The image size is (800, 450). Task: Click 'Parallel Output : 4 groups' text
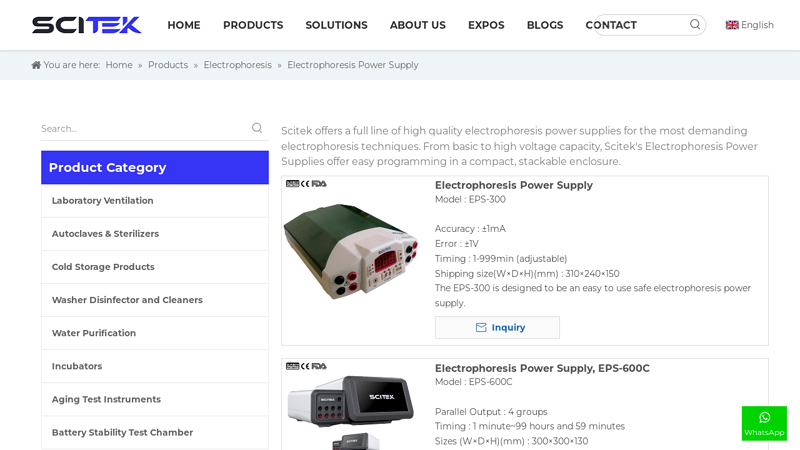click(491, 412)
